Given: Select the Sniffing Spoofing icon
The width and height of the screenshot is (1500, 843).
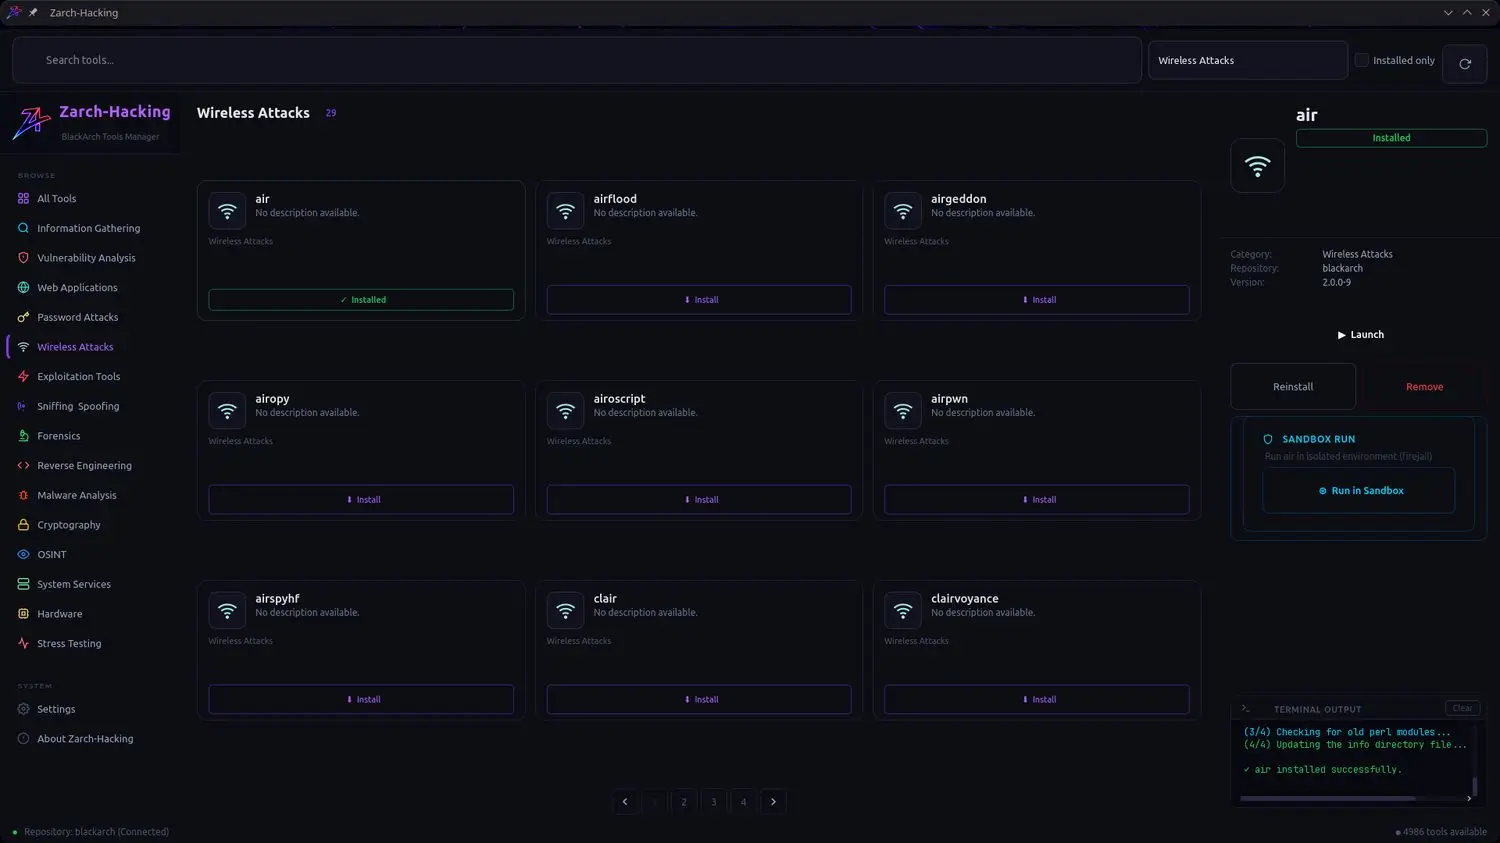Looking at the screenshot, I should (23, 406).
